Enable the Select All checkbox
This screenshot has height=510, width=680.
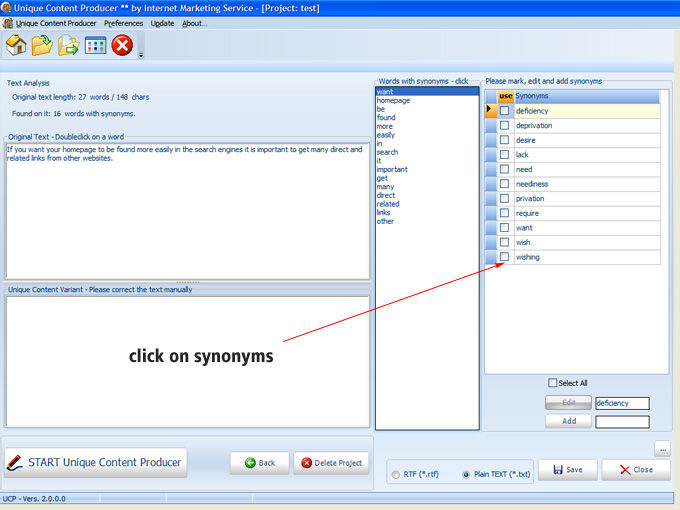click(x=552, y=383)
